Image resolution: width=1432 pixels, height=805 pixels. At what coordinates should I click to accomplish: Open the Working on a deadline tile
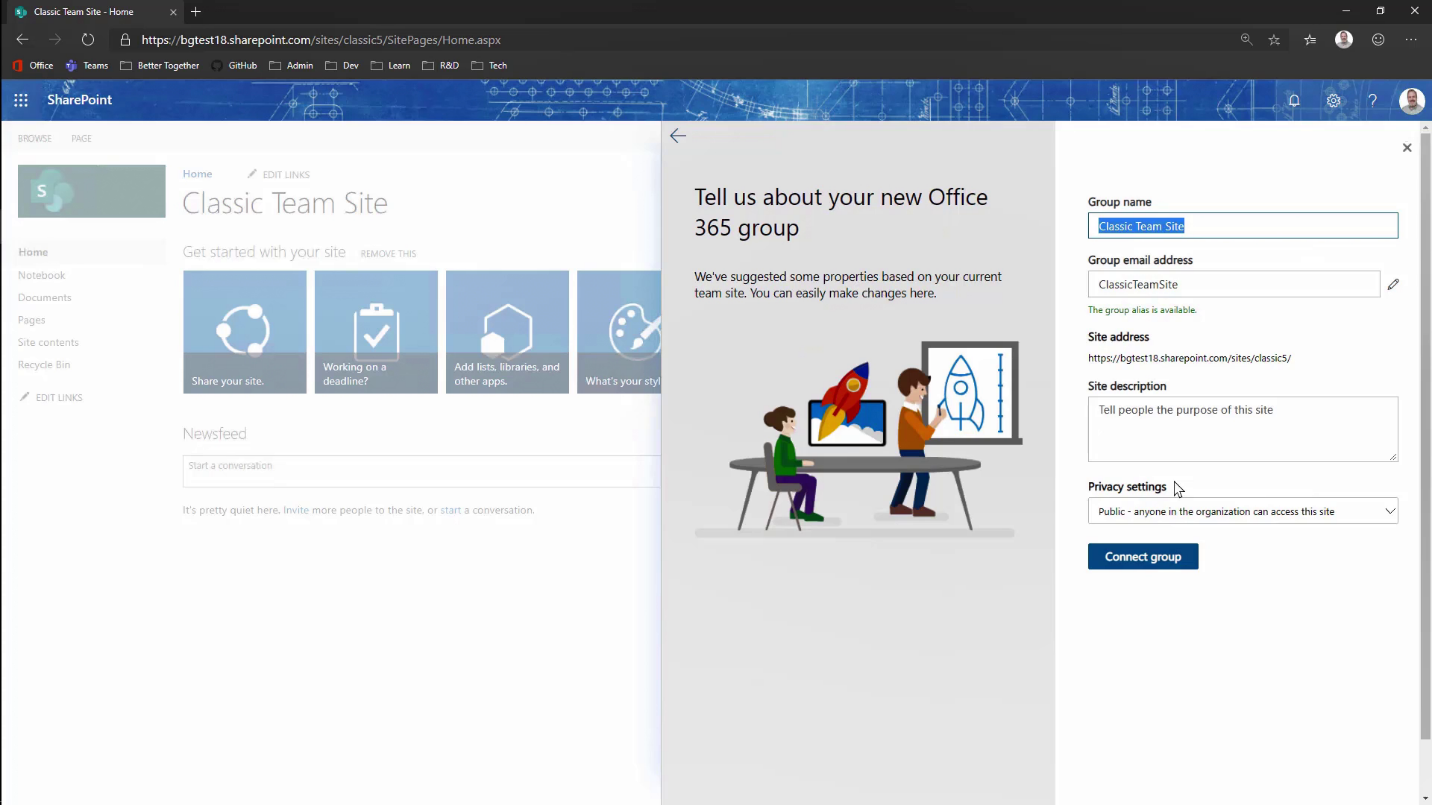[376, 332]
